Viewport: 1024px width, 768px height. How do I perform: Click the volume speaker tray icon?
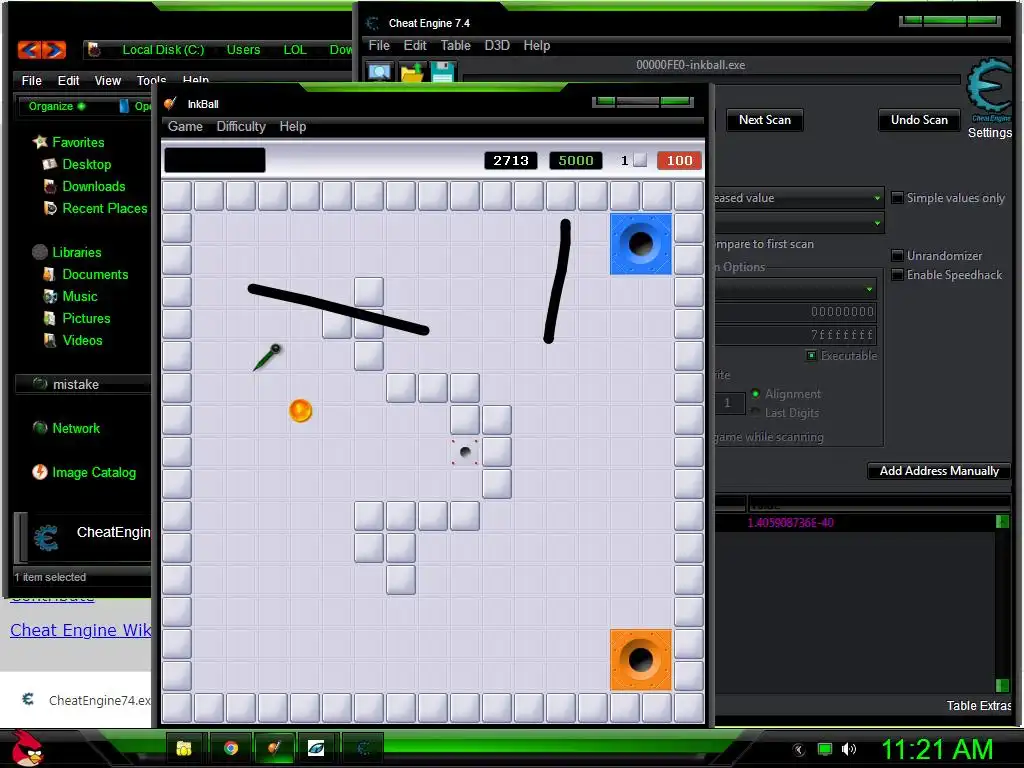pyautogui.click(x=849, y=749)
